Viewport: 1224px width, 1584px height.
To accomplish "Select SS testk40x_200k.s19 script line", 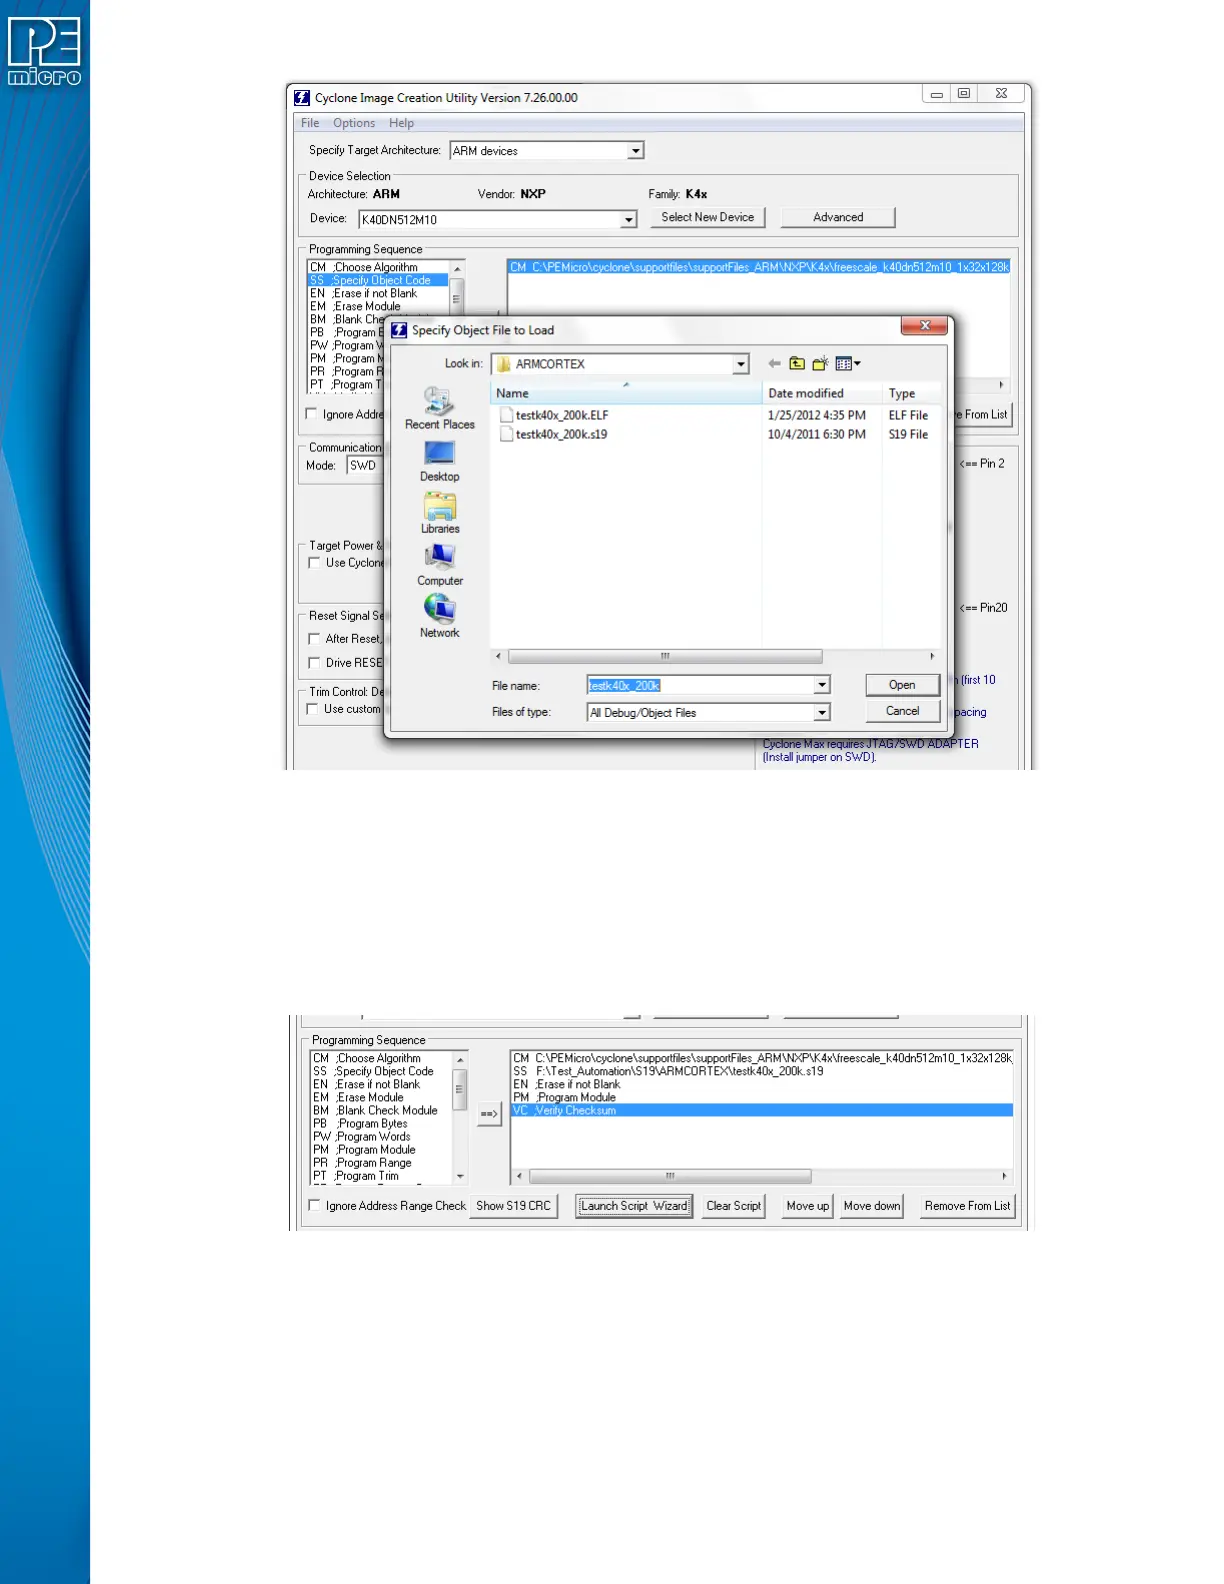I will tap(761, 1071).
